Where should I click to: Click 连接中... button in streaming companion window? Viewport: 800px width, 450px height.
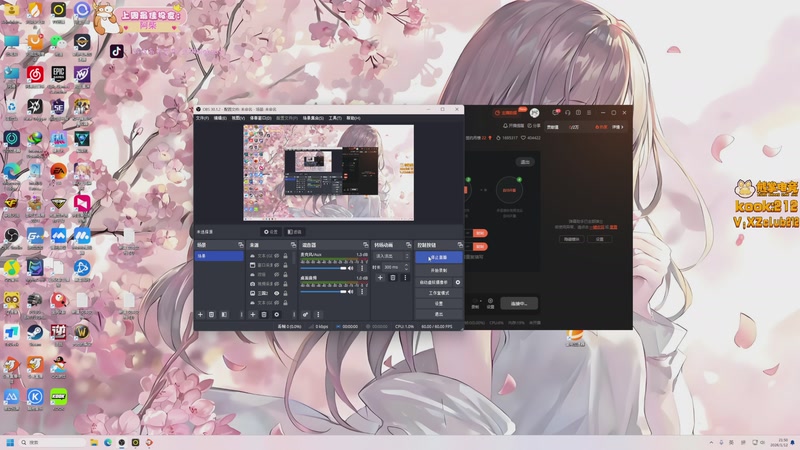[x=519, y=304]
